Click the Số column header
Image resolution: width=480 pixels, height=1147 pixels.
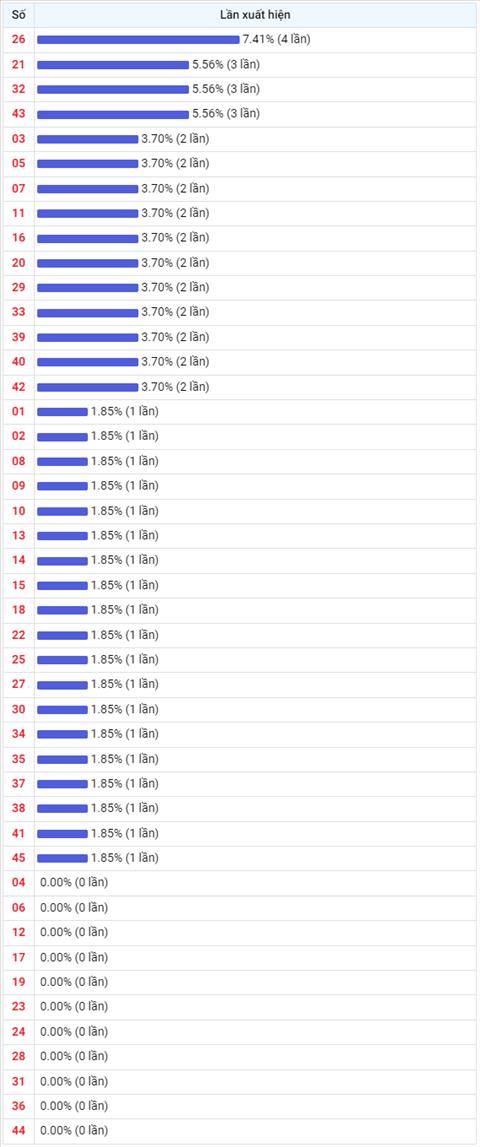pyautogui.click(x=18, y=15)
